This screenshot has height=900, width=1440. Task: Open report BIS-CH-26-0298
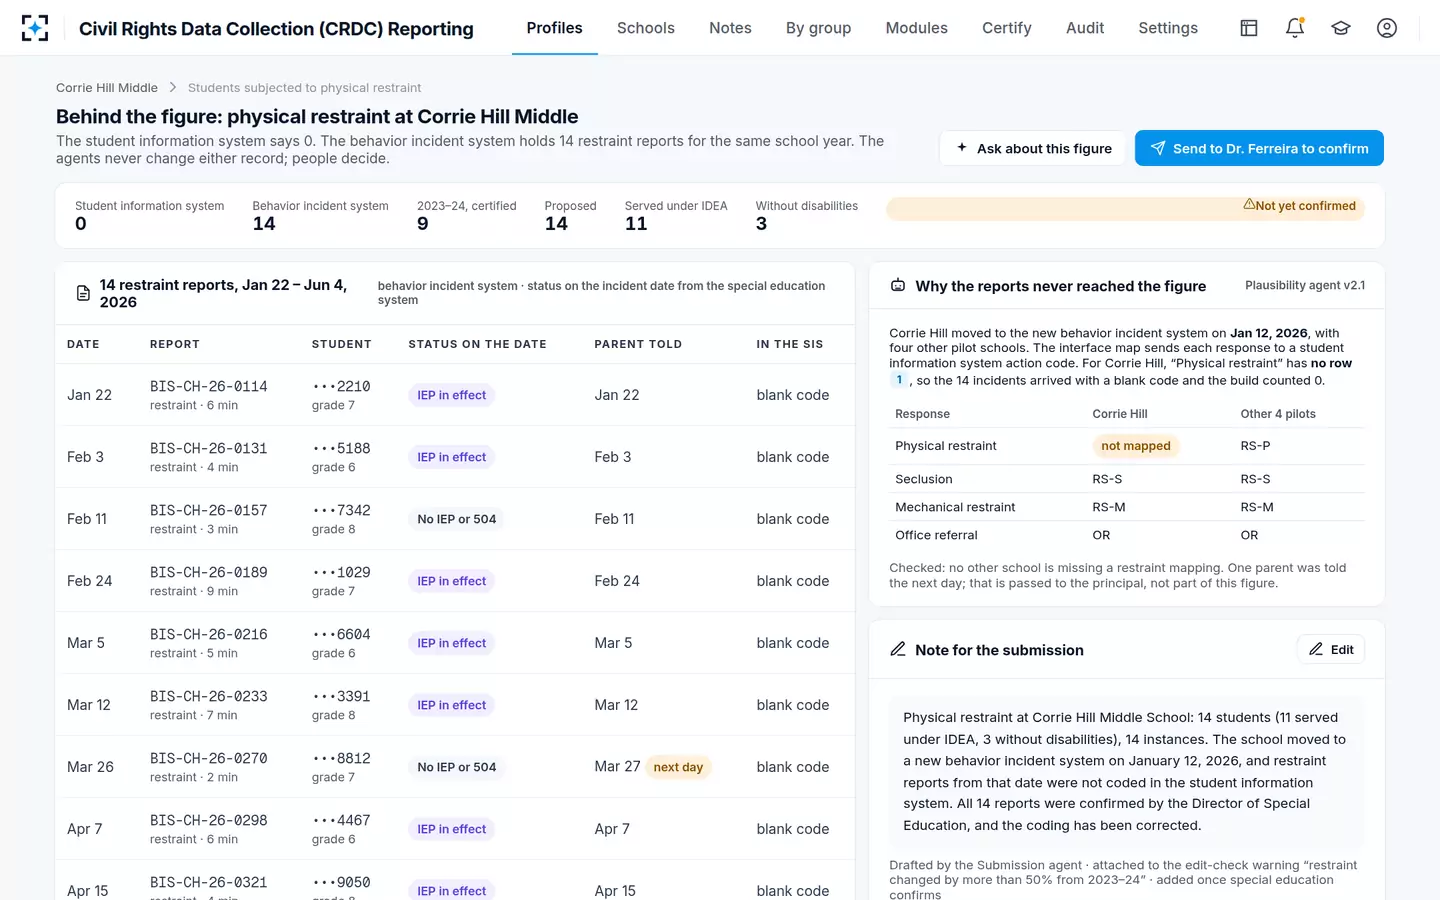tap(209, 820)
